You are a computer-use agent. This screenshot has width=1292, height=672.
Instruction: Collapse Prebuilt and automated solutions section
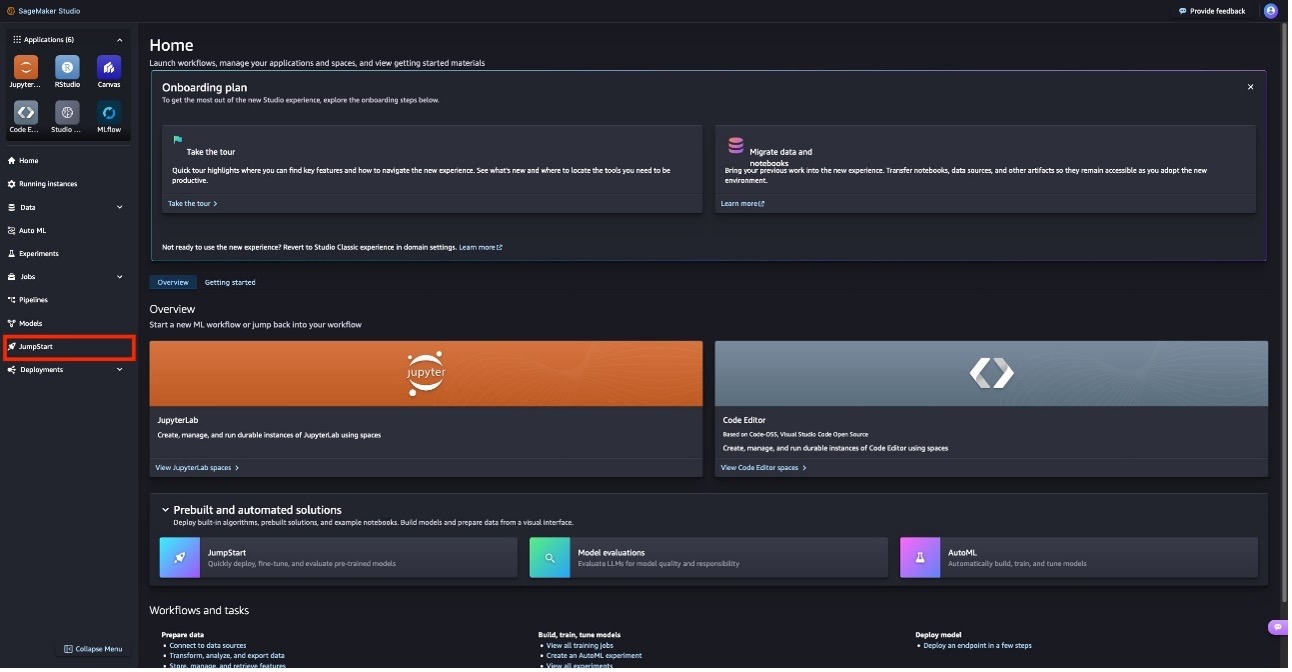click(x=166, y=510)
